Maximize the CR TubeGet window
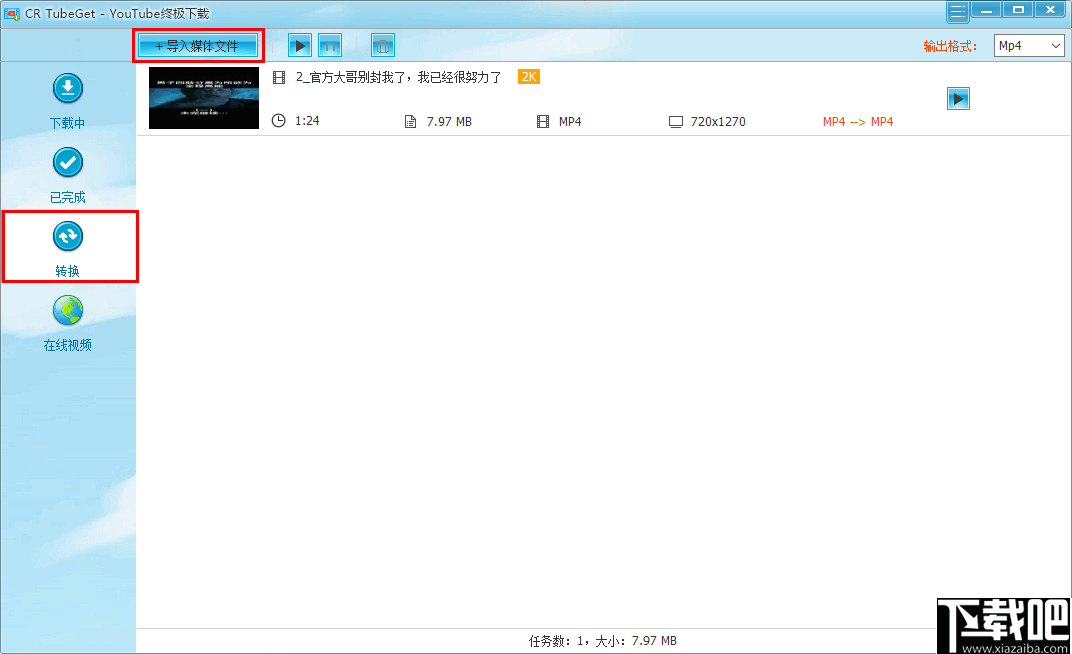The width and height of the screenshot is (1072, 654). [1018, 10]
